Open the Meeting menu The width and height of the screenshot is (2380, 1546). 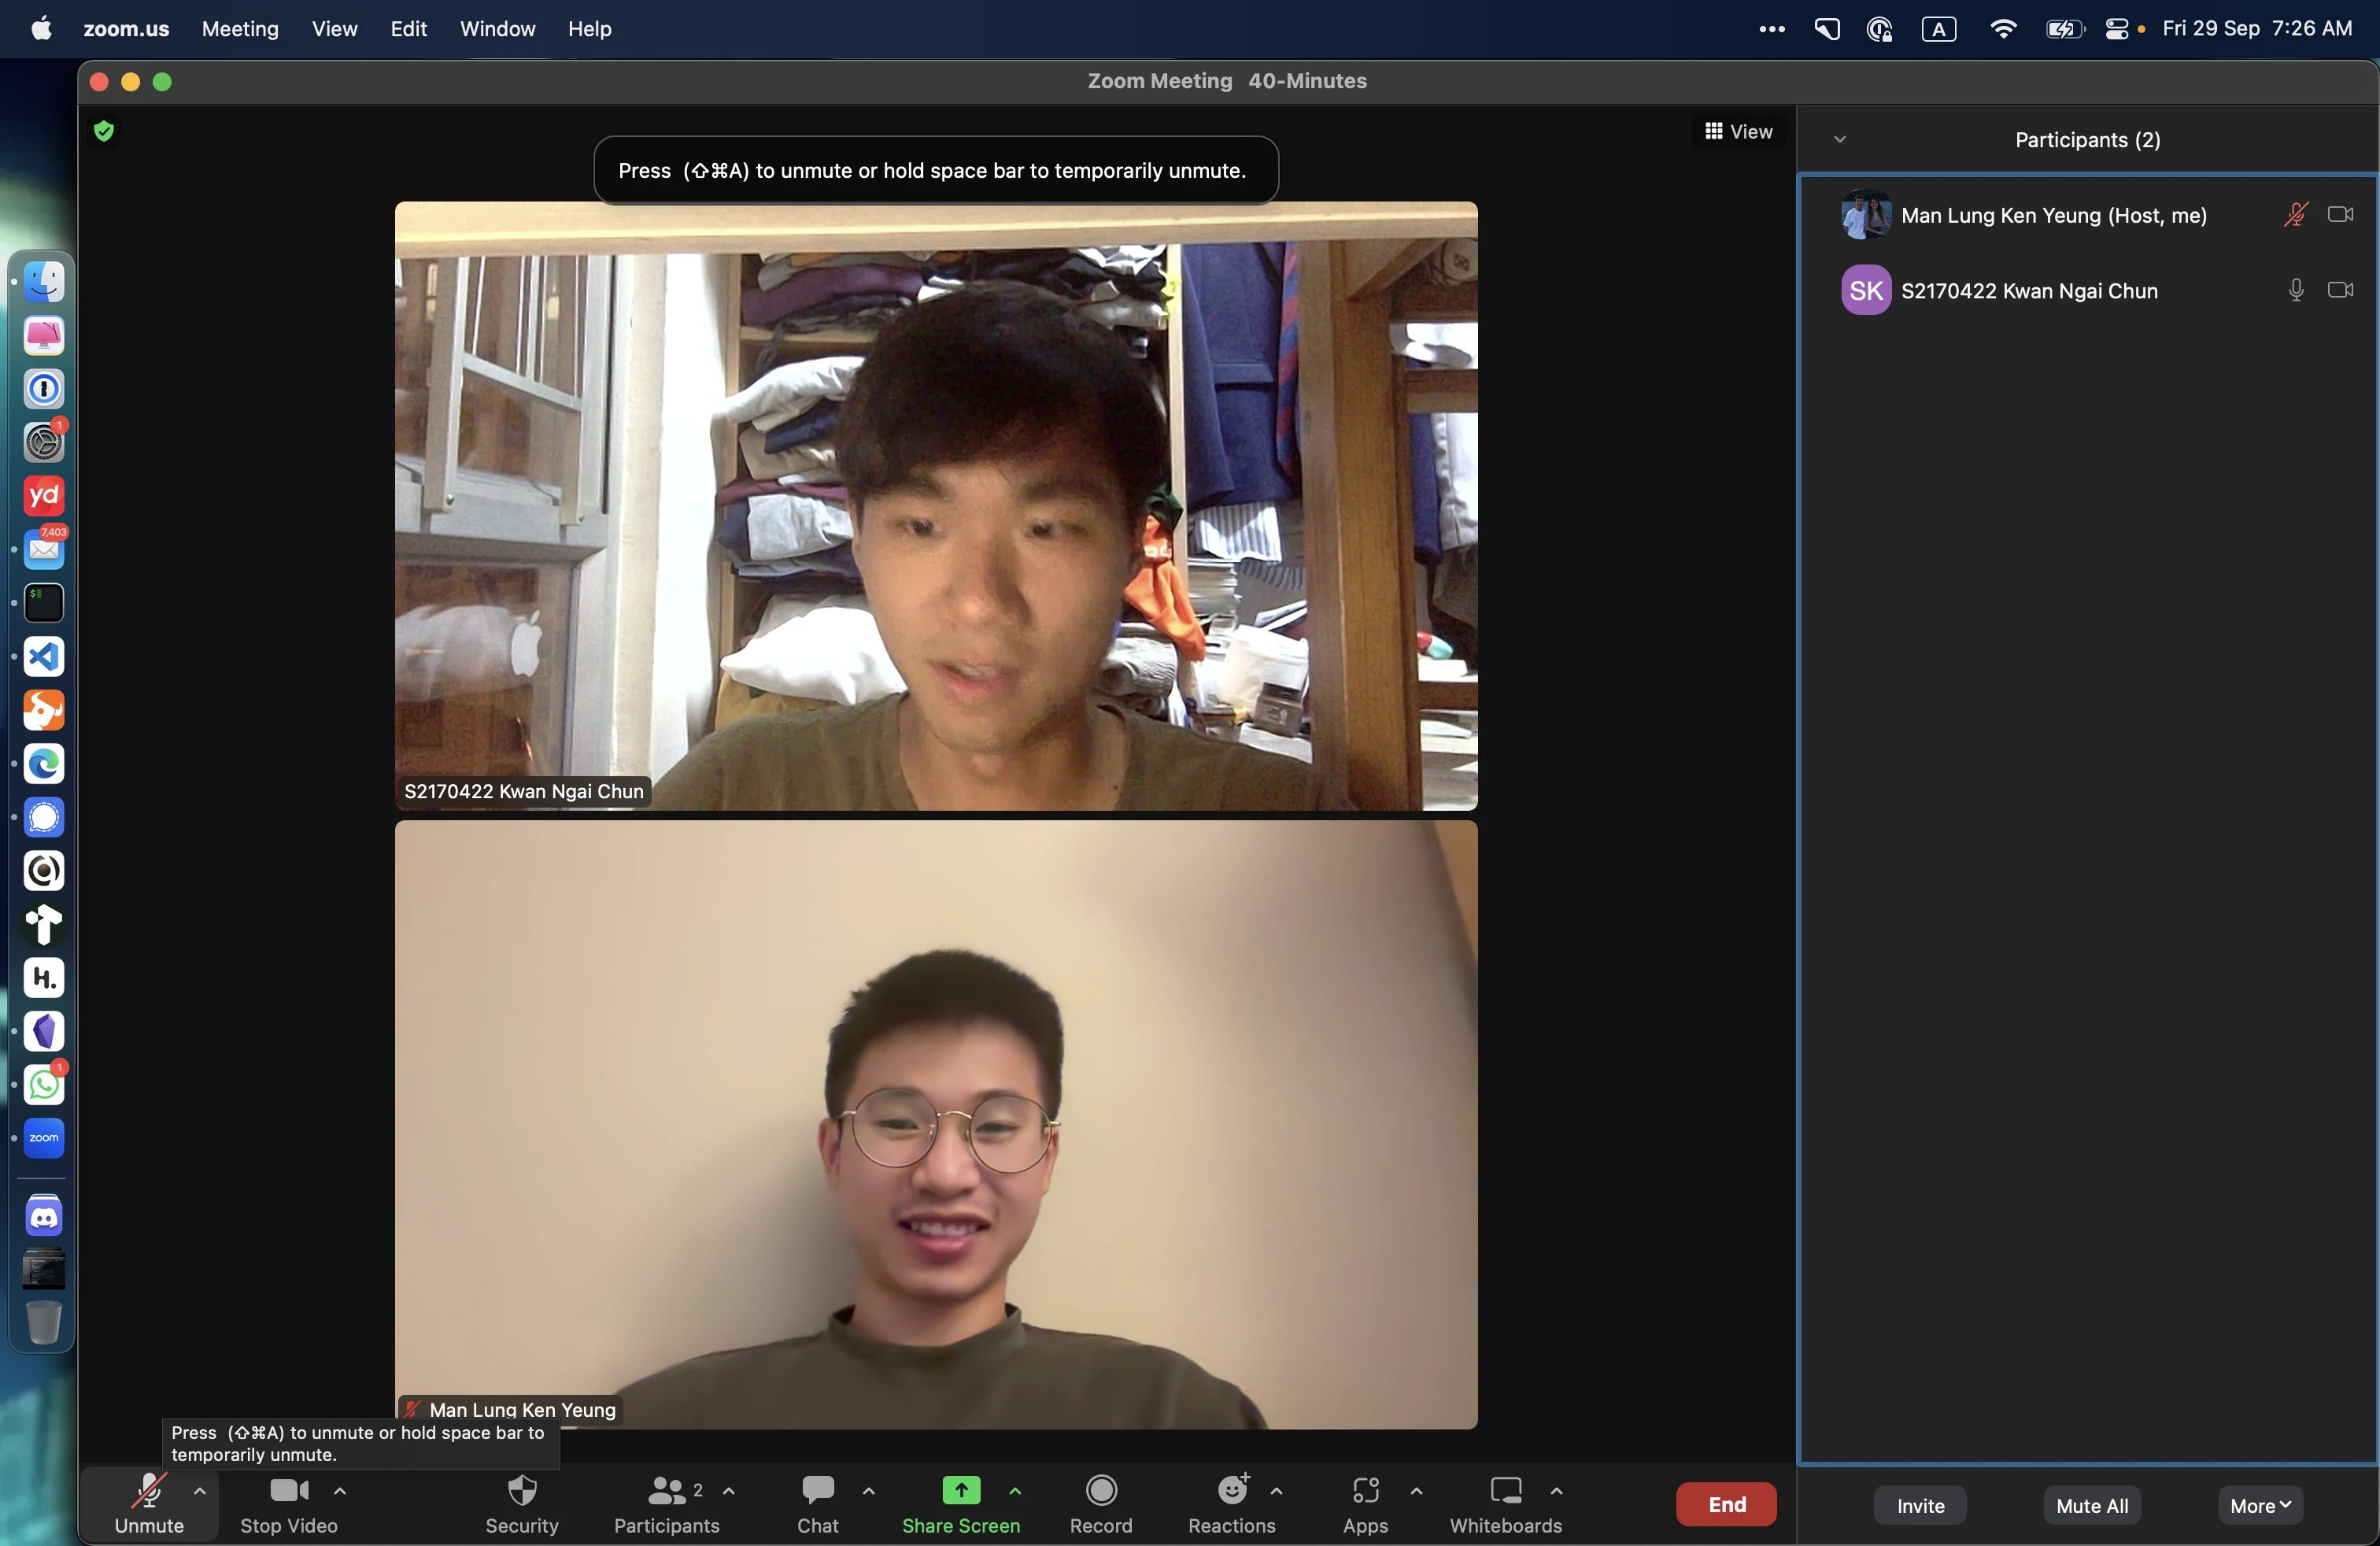240,29
